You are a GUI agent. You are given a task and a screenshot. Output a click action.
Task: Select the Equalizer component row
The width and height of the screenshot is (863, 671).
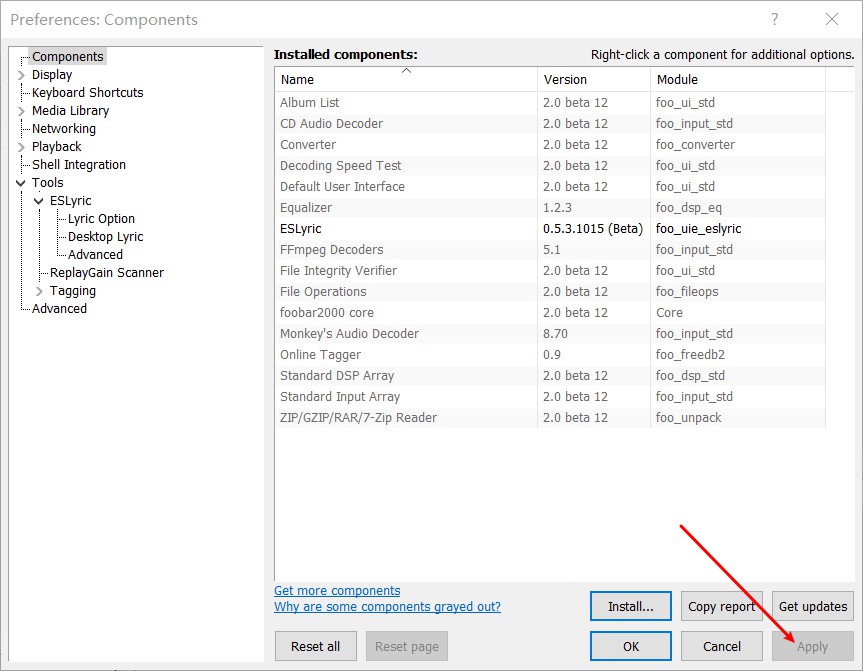(x=550, y=208)
